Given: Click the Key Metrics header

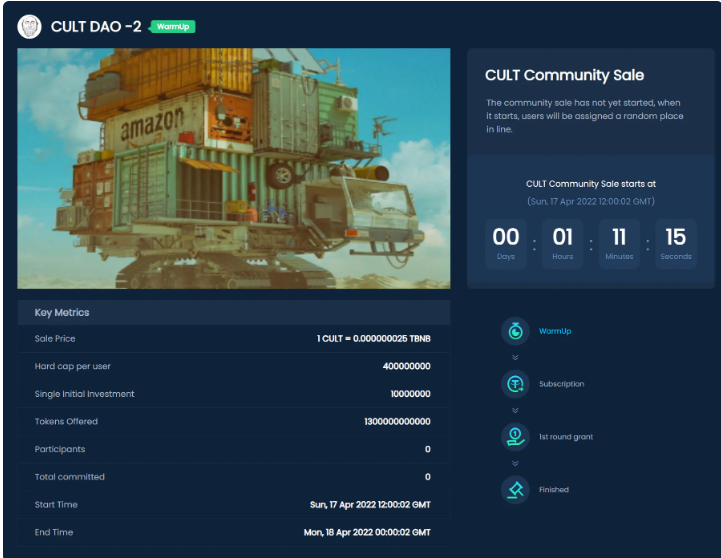Looking at the screenshot, I should 234,313.
